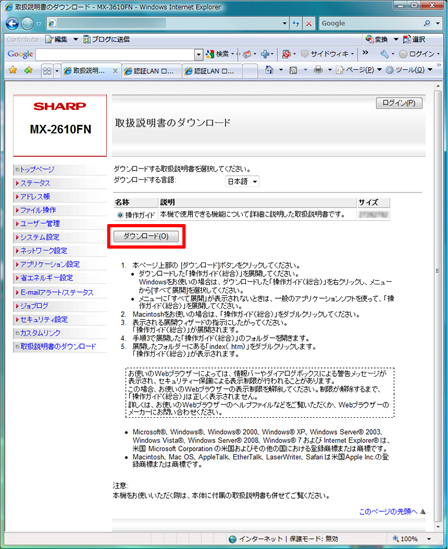The image size is (448, 549).
Task: Click the Google toolbar bookmark icon
Action: point(247,54)
